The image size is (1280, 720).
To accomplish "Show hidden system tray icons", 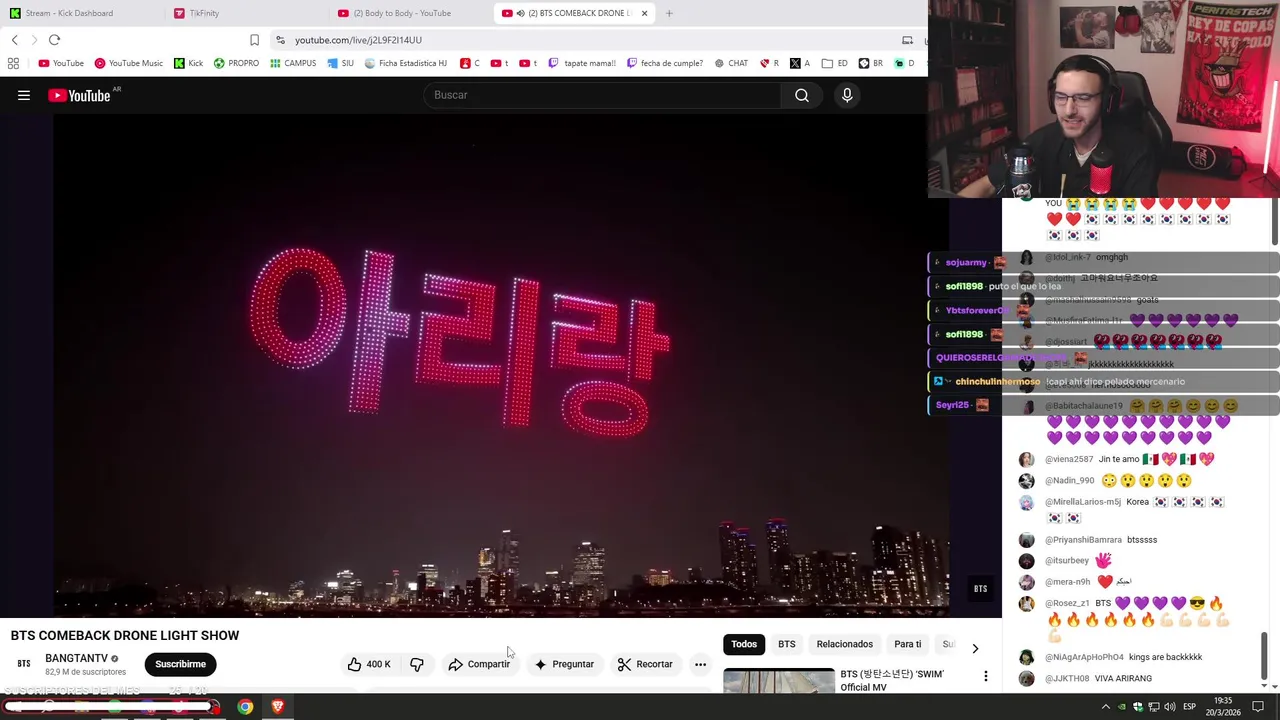I will click(x=1105, y=707).
